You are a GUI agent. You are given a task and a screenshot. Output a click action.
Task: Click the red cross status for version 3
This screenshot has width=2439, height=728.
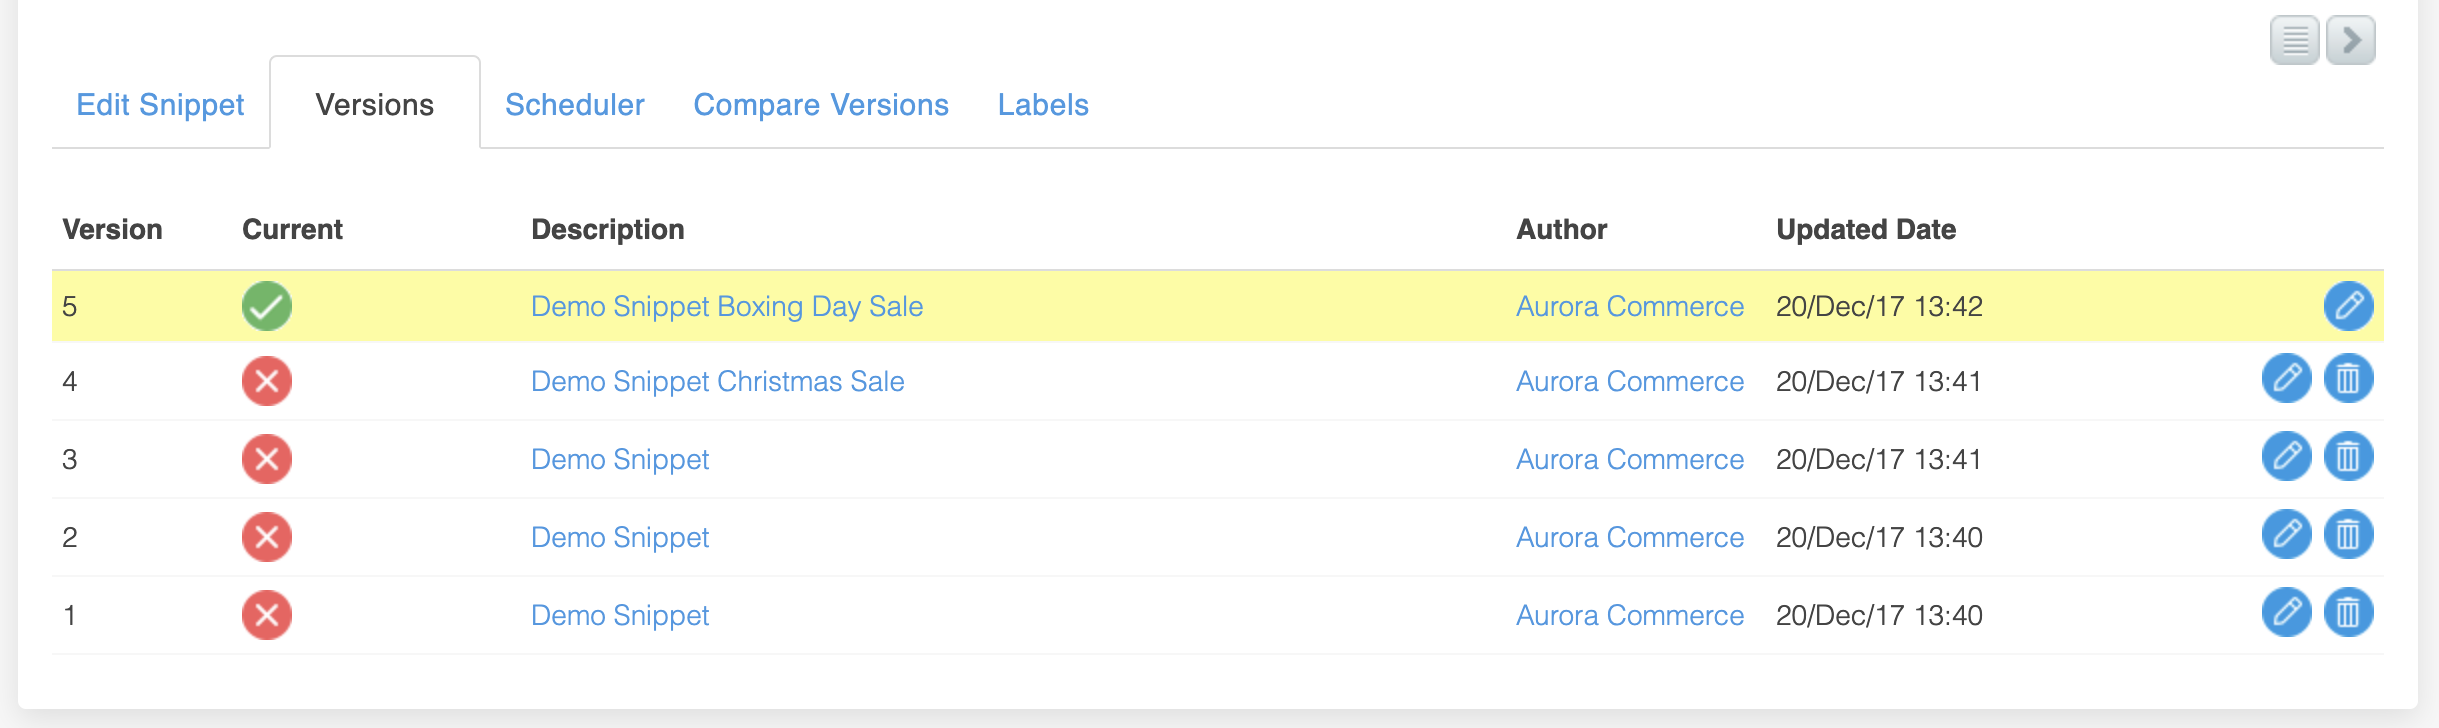[267, 459]
